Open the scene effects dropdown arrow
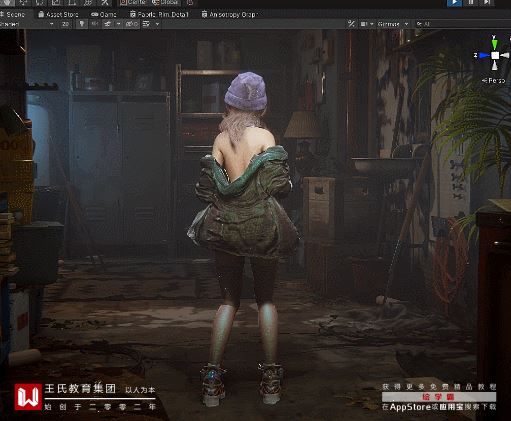511x421 pixels. (x=118, y=24)
